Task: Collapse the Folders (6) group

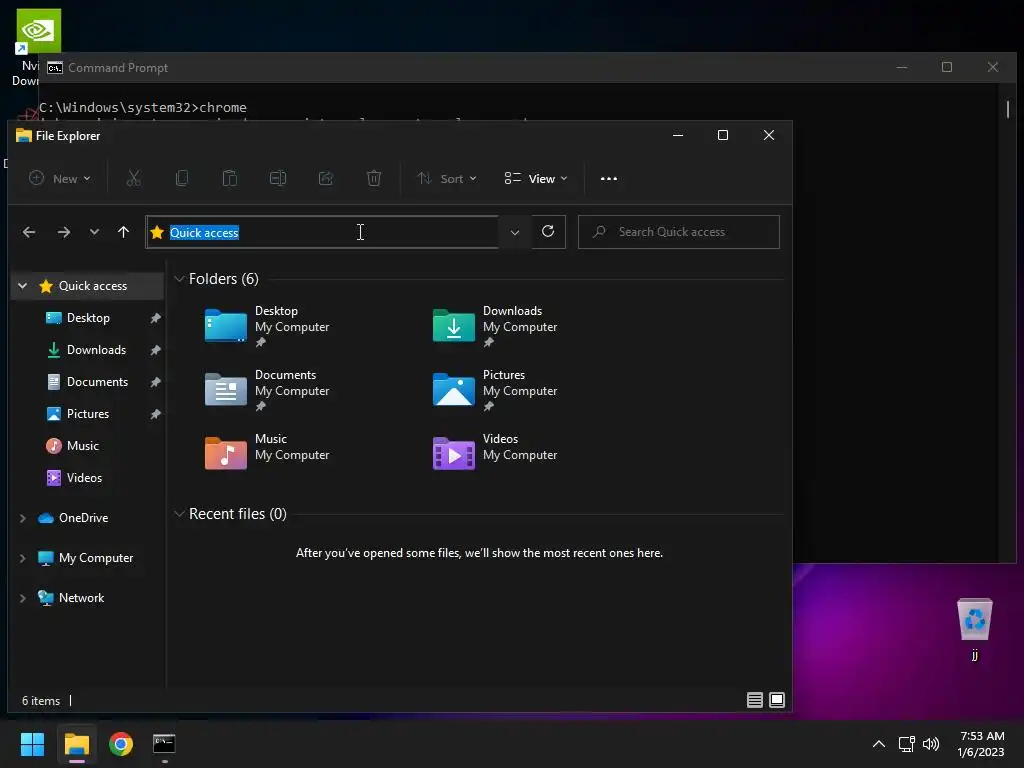Action: coord(179,279)
